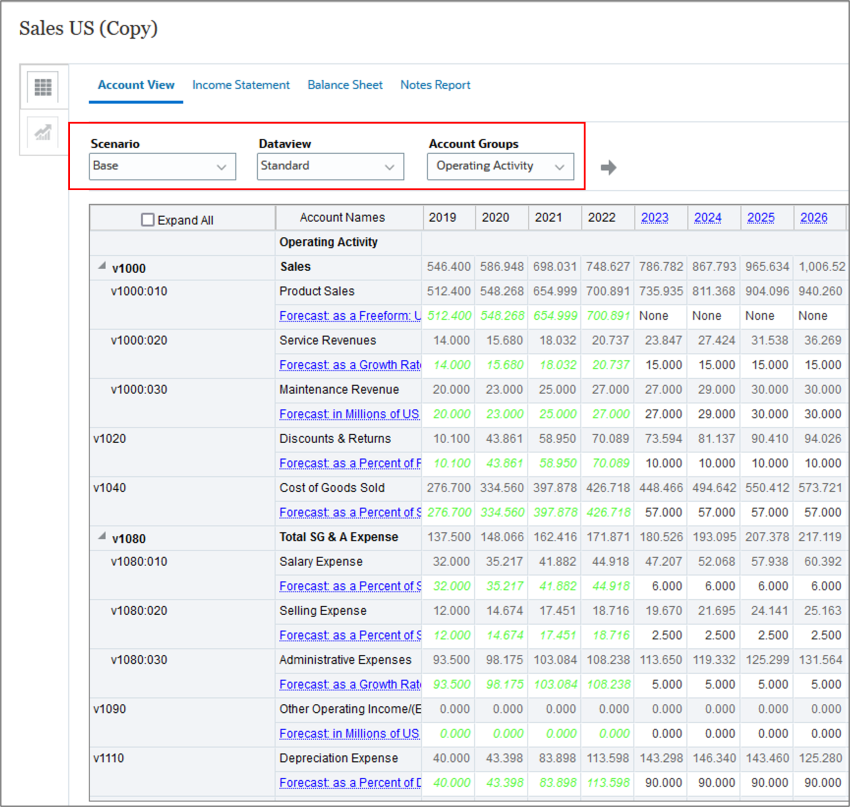This screenshot has width=850, height=807.
Task: Select the grid view icon in the sidebar
Action: click(x=42, y=88)
